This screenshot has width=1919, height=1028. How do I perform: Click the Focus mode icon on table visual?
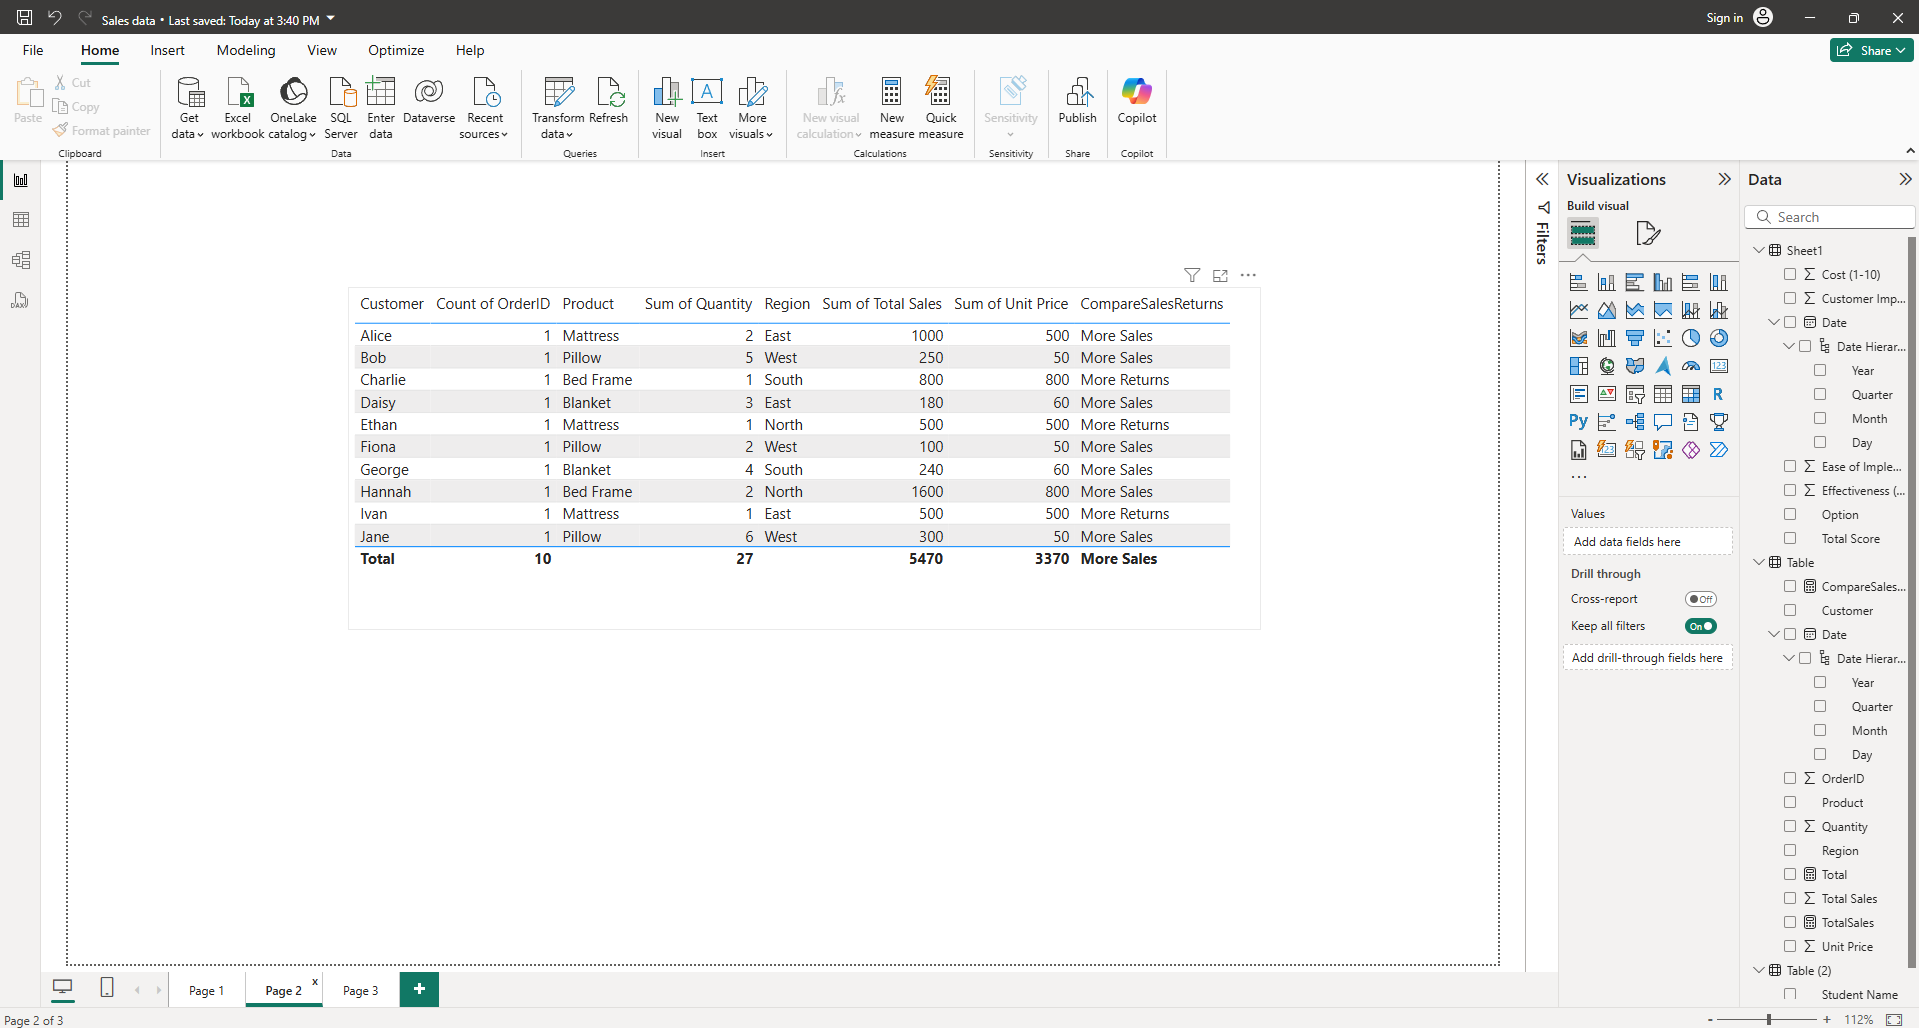click(x=1220, y=275)
